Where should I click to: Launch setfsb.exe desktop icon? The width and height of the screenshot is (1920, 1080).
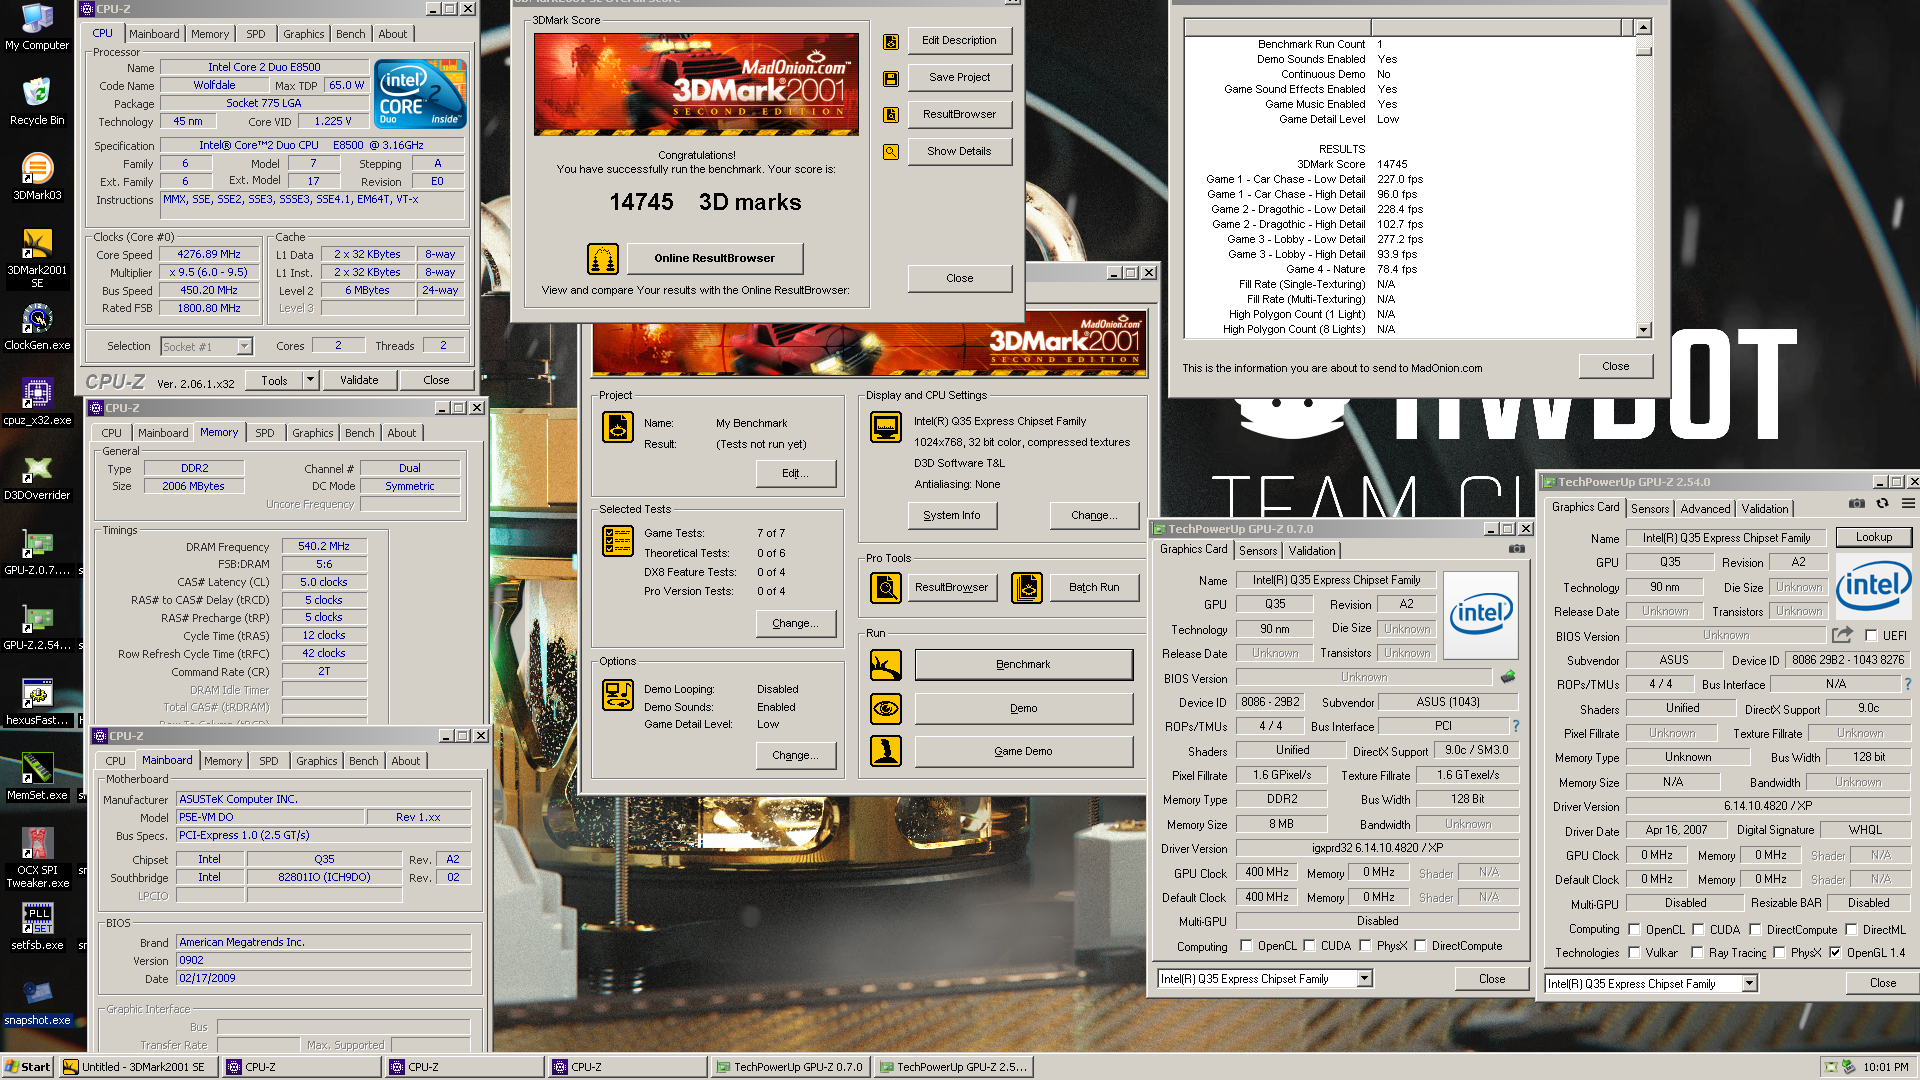[x=37, y=927]
